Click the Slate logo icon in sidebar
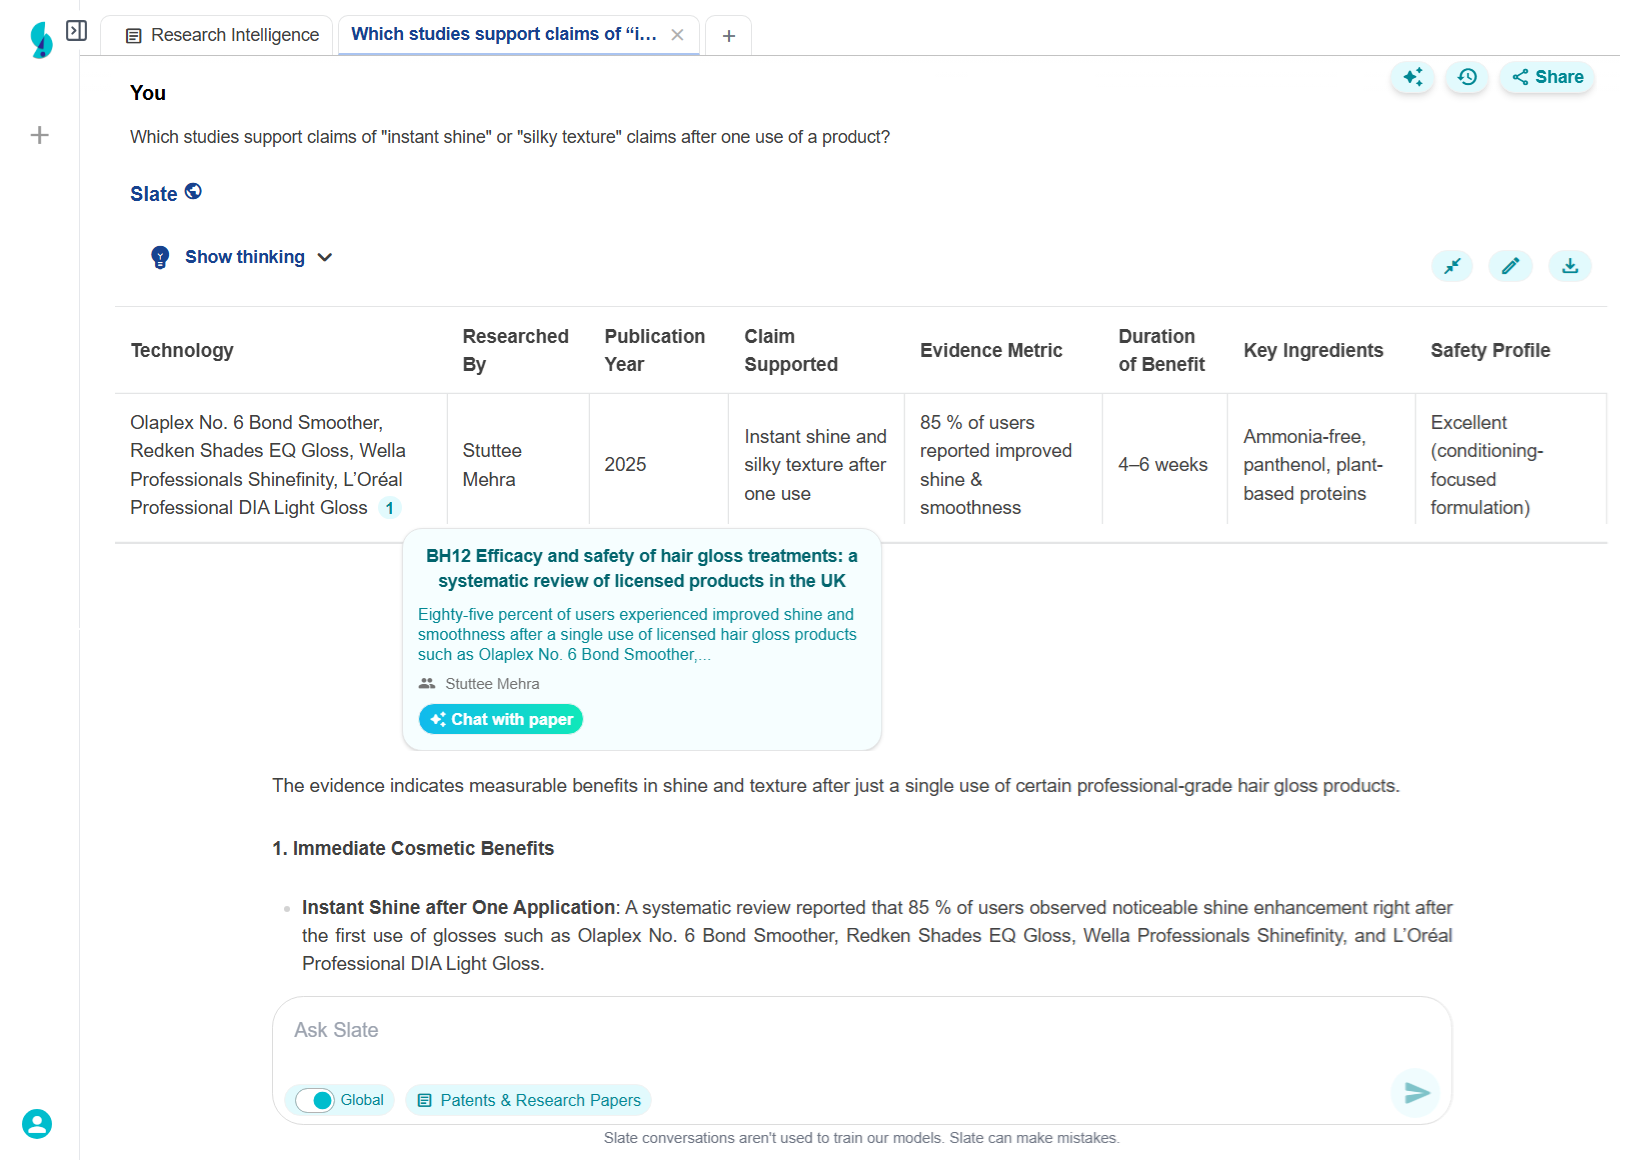This screenshot has height=1162, width=1626. click(x=41, y=40)
